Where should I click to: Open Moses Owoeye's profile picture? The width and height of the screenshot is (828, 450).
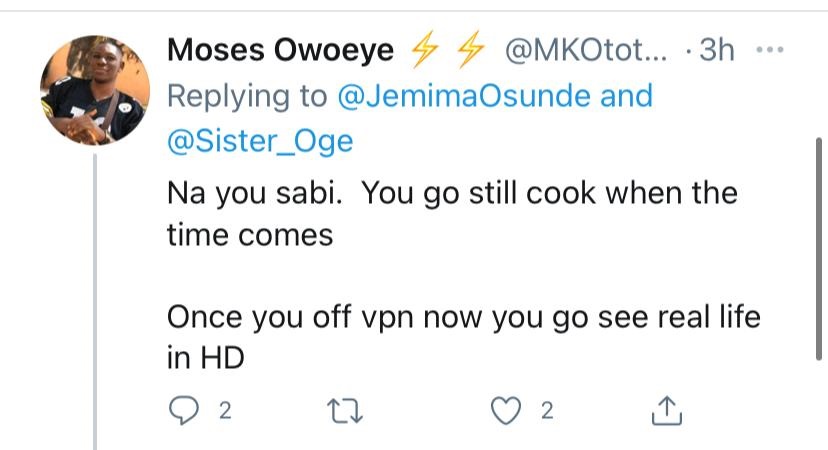(95, 90)
